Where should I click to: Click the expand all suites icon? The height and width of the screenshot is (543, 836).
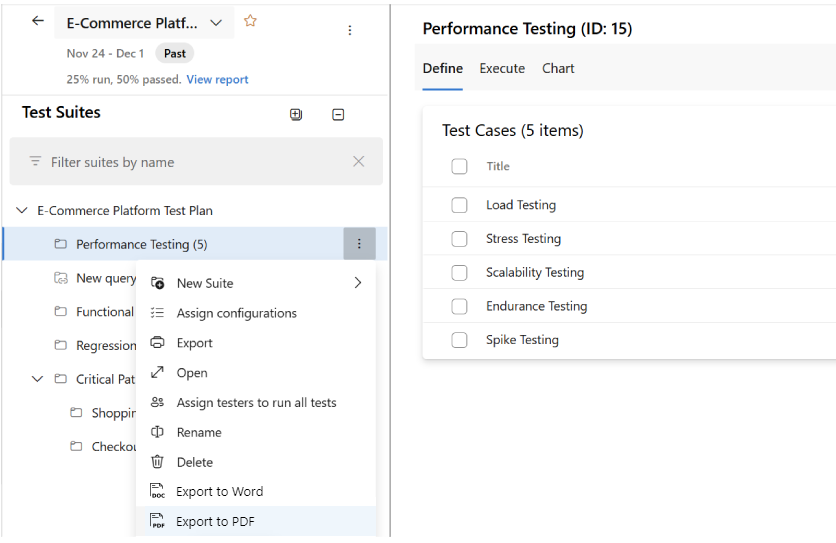[296, 115]
